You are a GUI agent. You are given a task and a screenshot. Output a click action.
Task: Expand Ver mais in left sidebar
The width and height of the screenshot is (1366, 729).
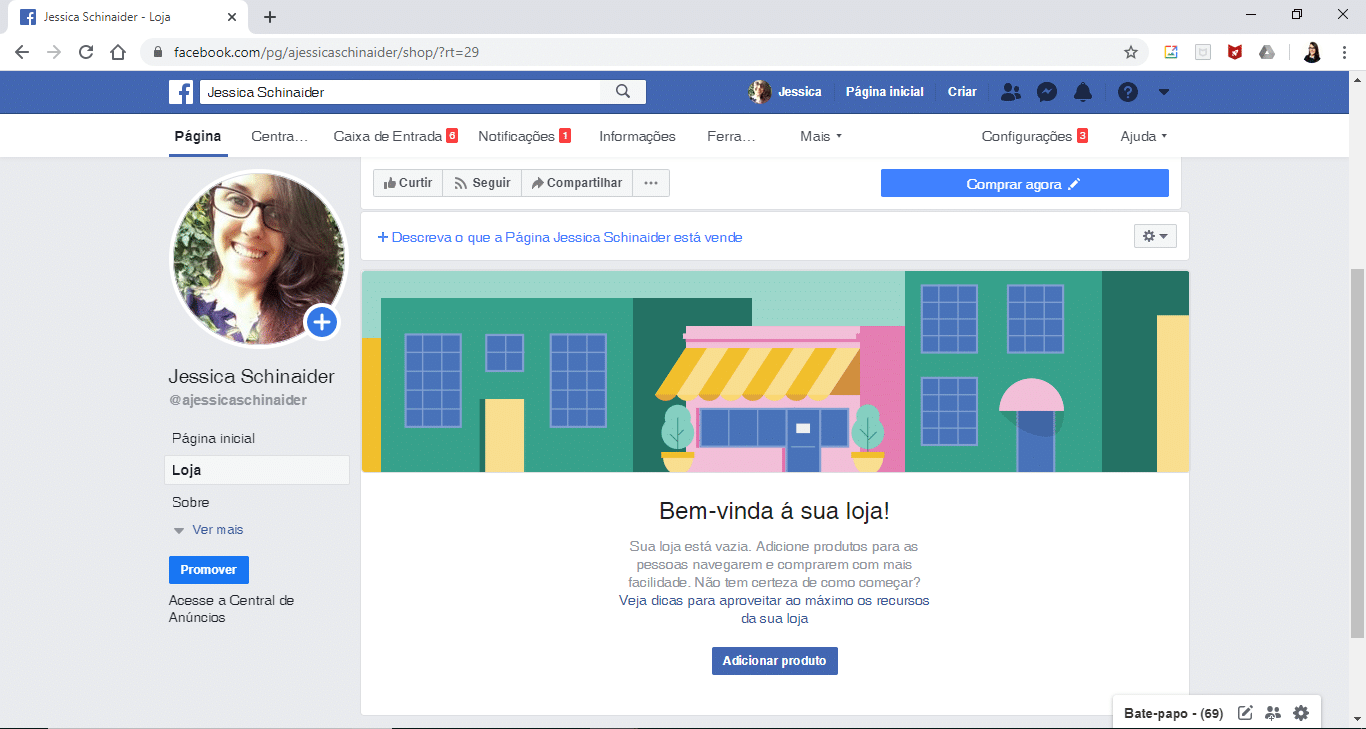click(209, 530)
